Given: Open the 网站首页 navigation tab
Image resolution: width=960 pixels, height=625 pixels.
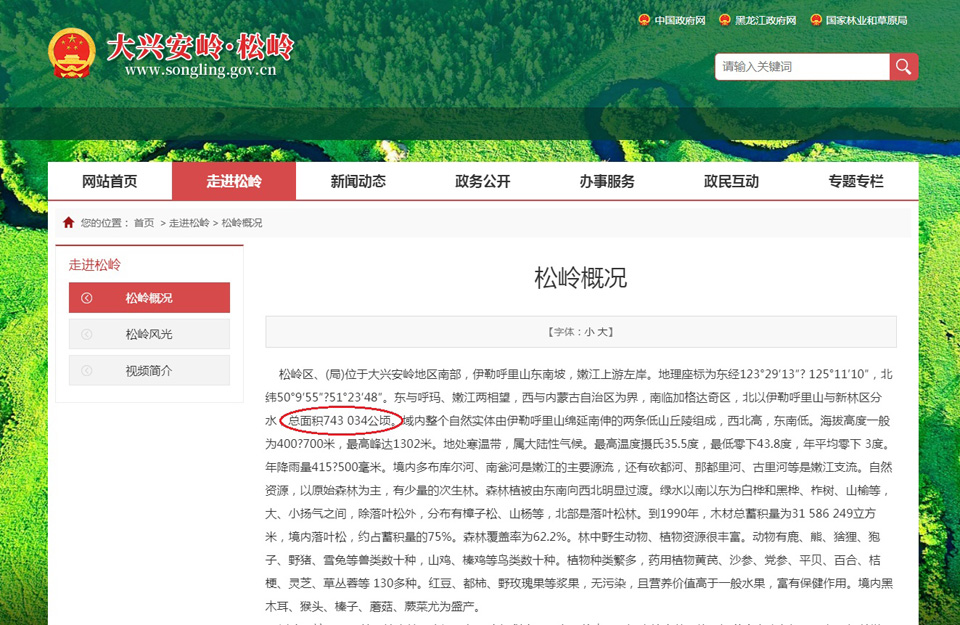Looking at the screenshot, I should 110,181.
